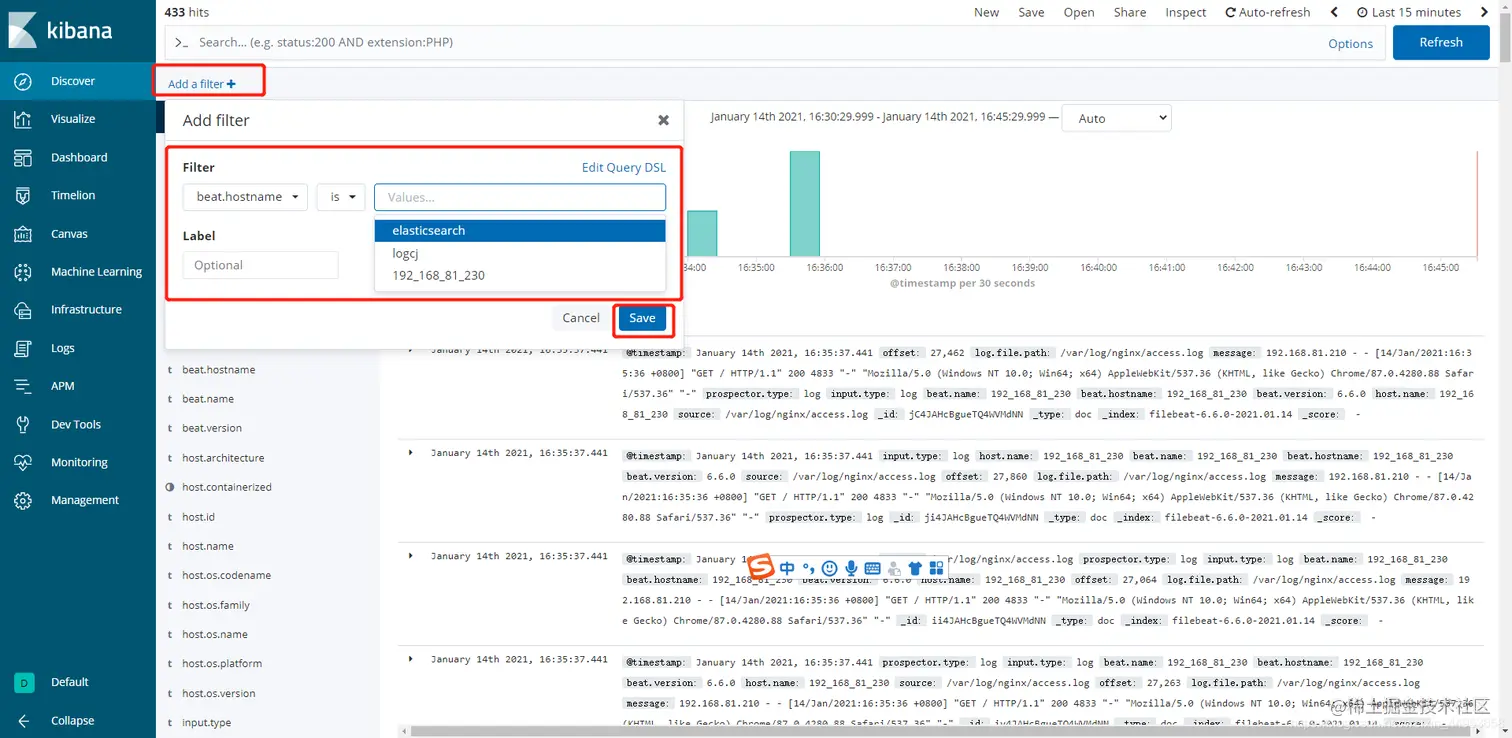Open the Auto interval dropdown
Screen dimensions: 1512x738
click(1116, 118)
